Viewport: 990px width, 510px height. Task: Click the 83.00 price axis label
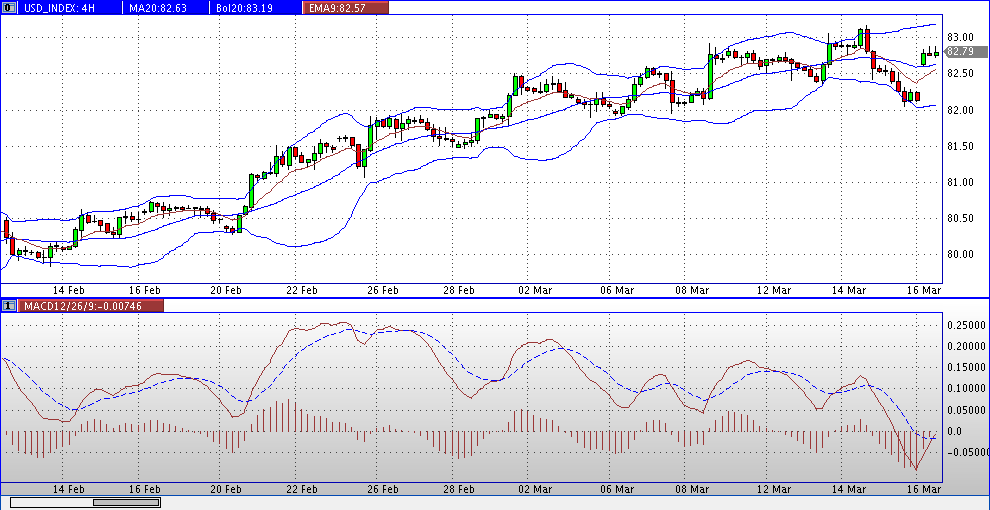959,37
